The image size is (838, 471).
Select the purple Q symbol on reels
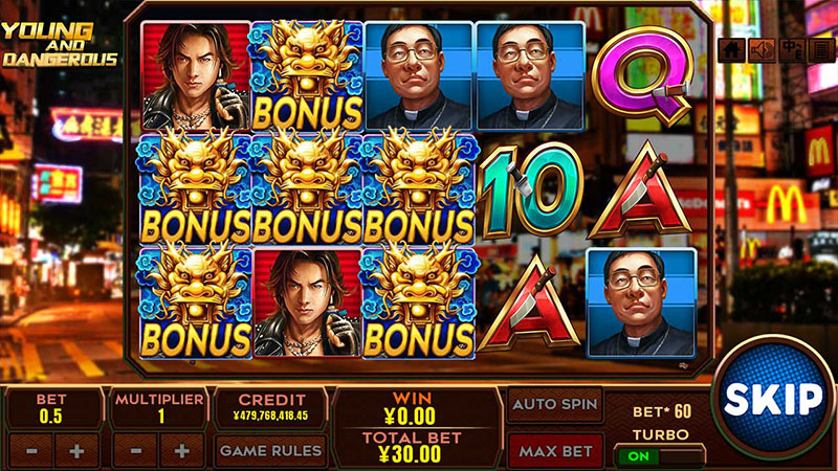(x=642, y=75)
